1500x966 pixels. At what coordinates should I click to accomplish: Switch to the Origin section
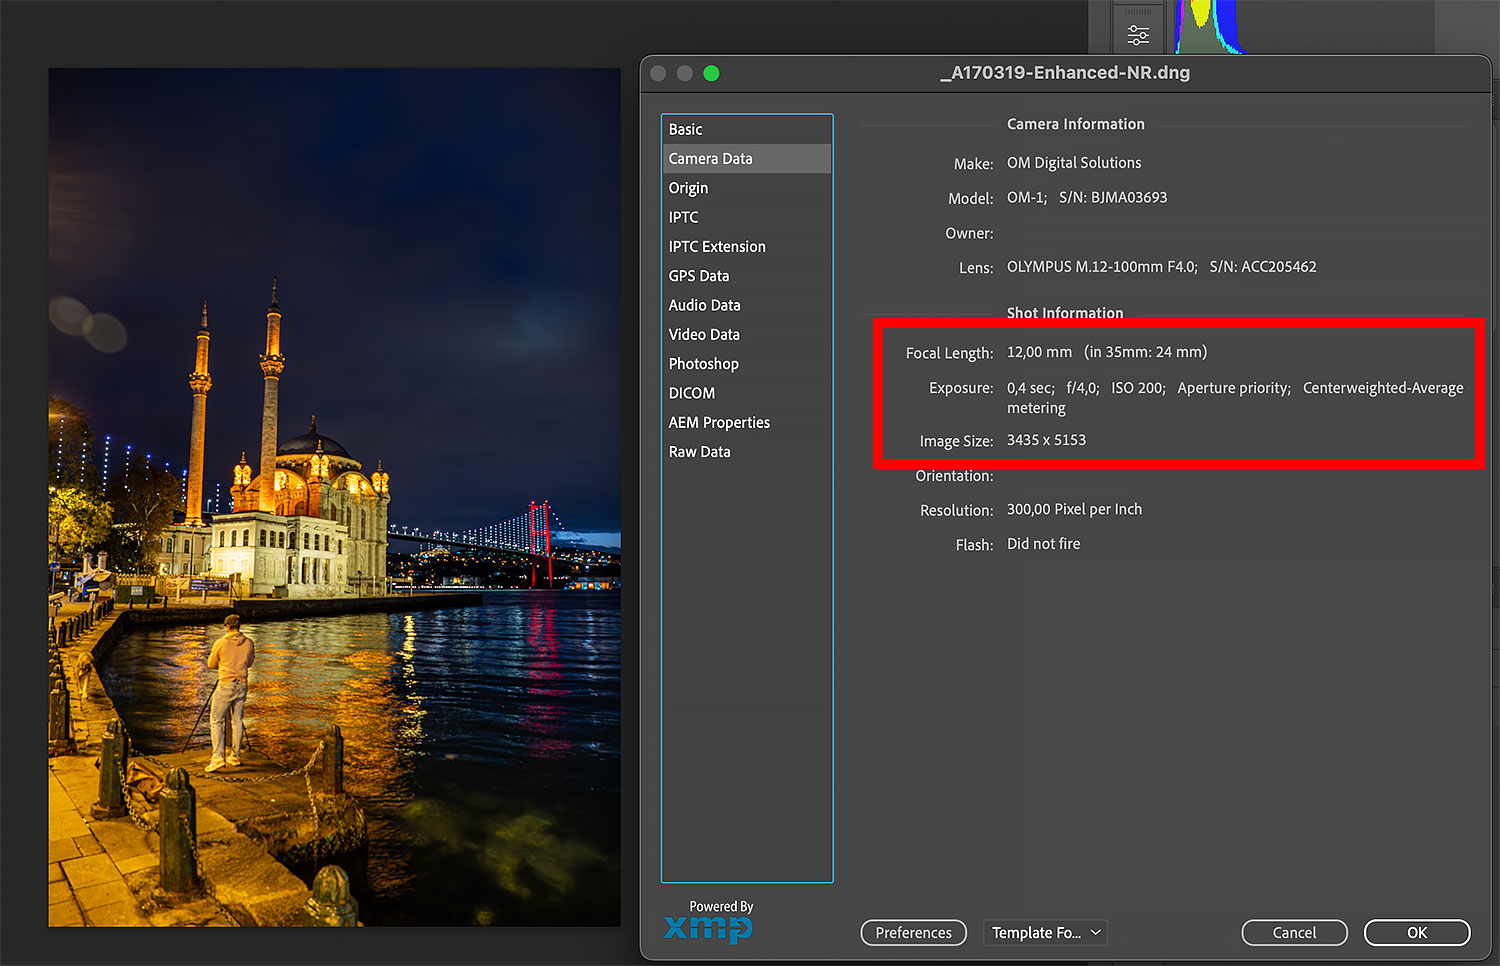[x=688, y=188]
